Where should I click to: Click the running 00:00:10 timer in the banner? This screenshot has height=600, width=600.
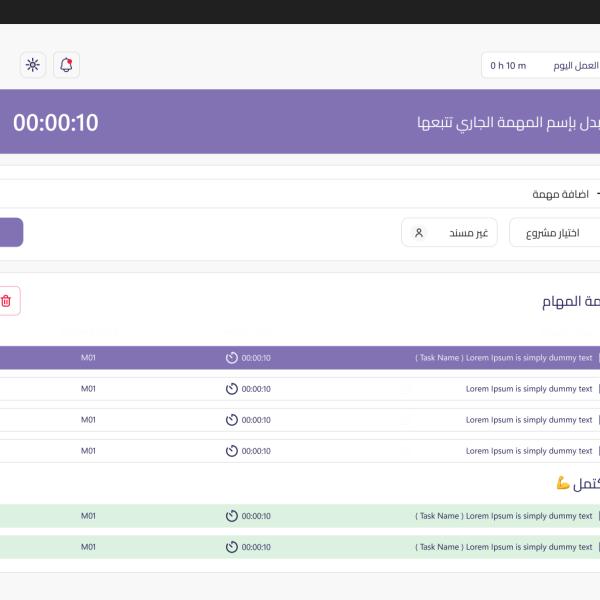[56, 123]
